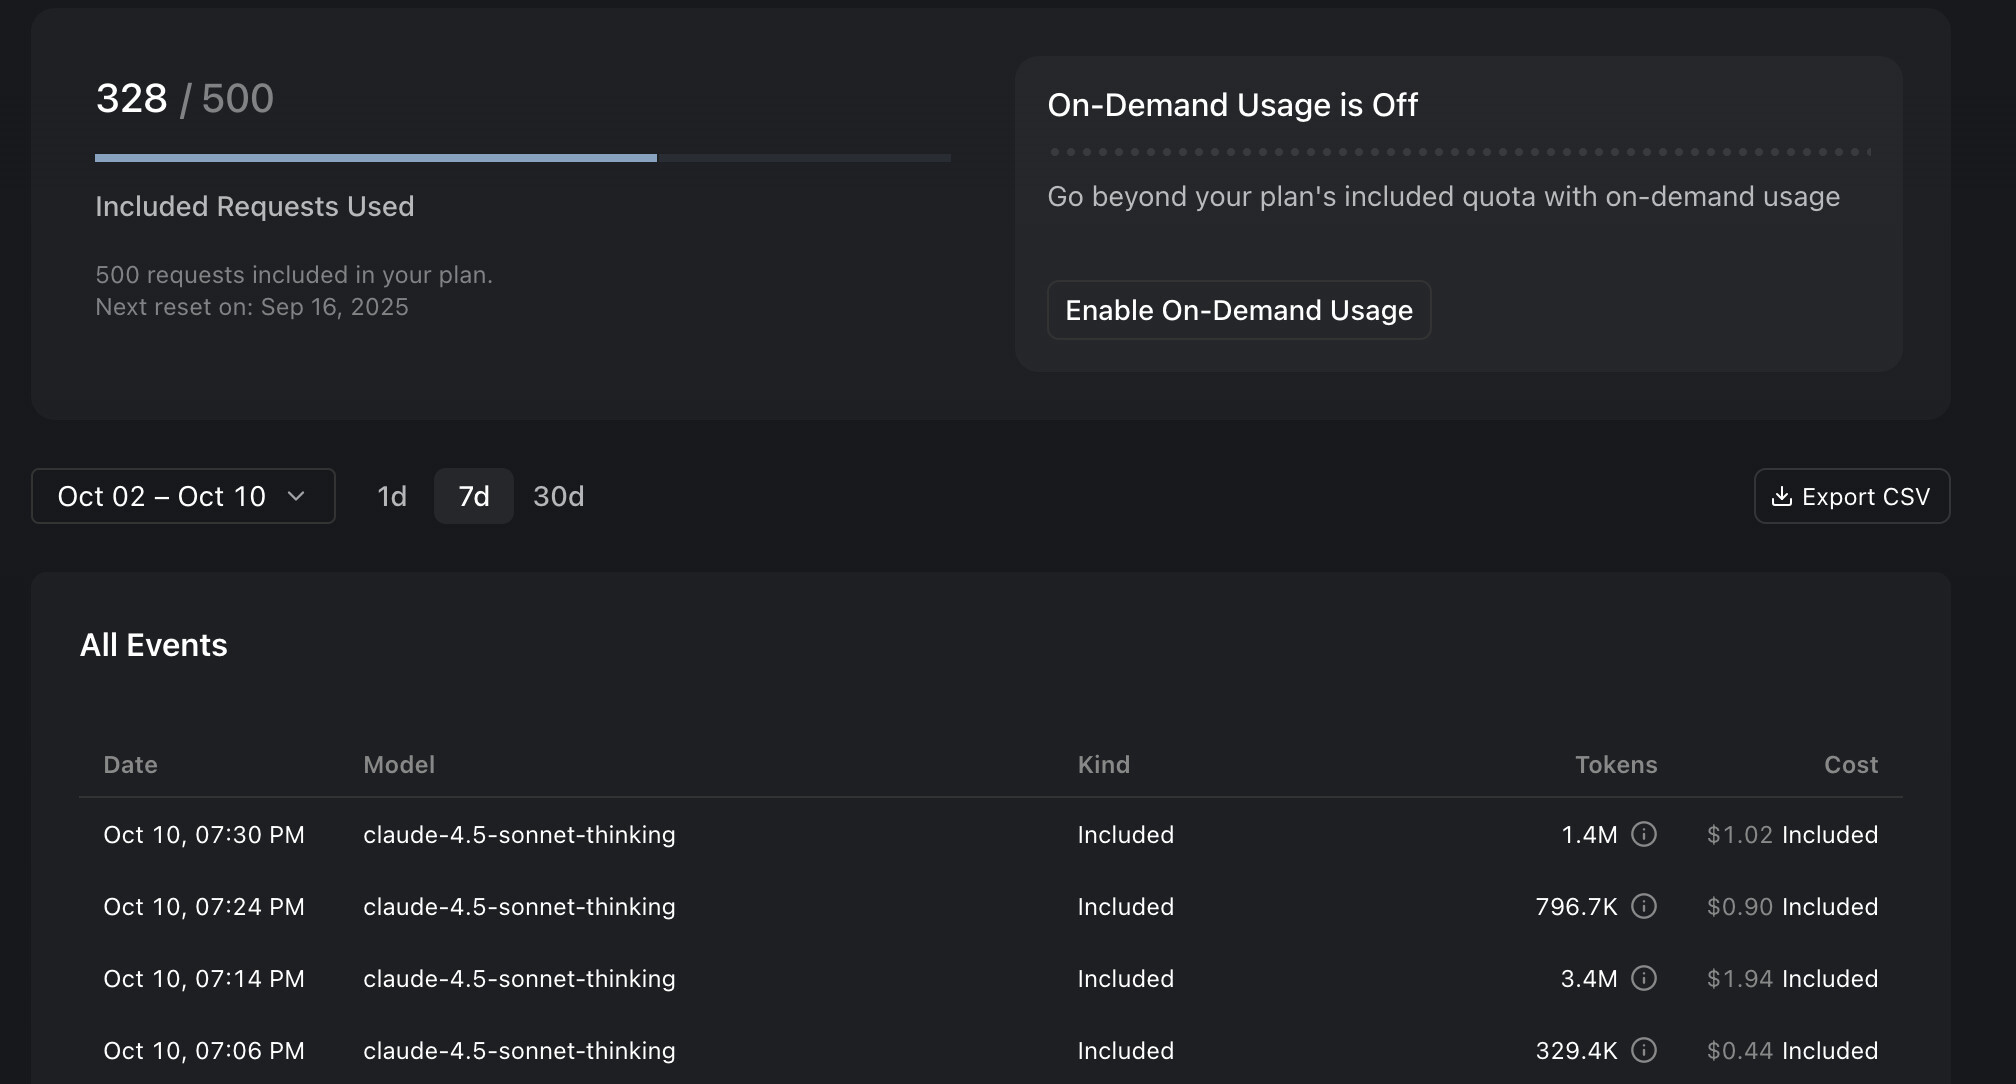2016x1084 pixels.
Task: Click model name in the 07:30 PM row
Action: point(519,835)
